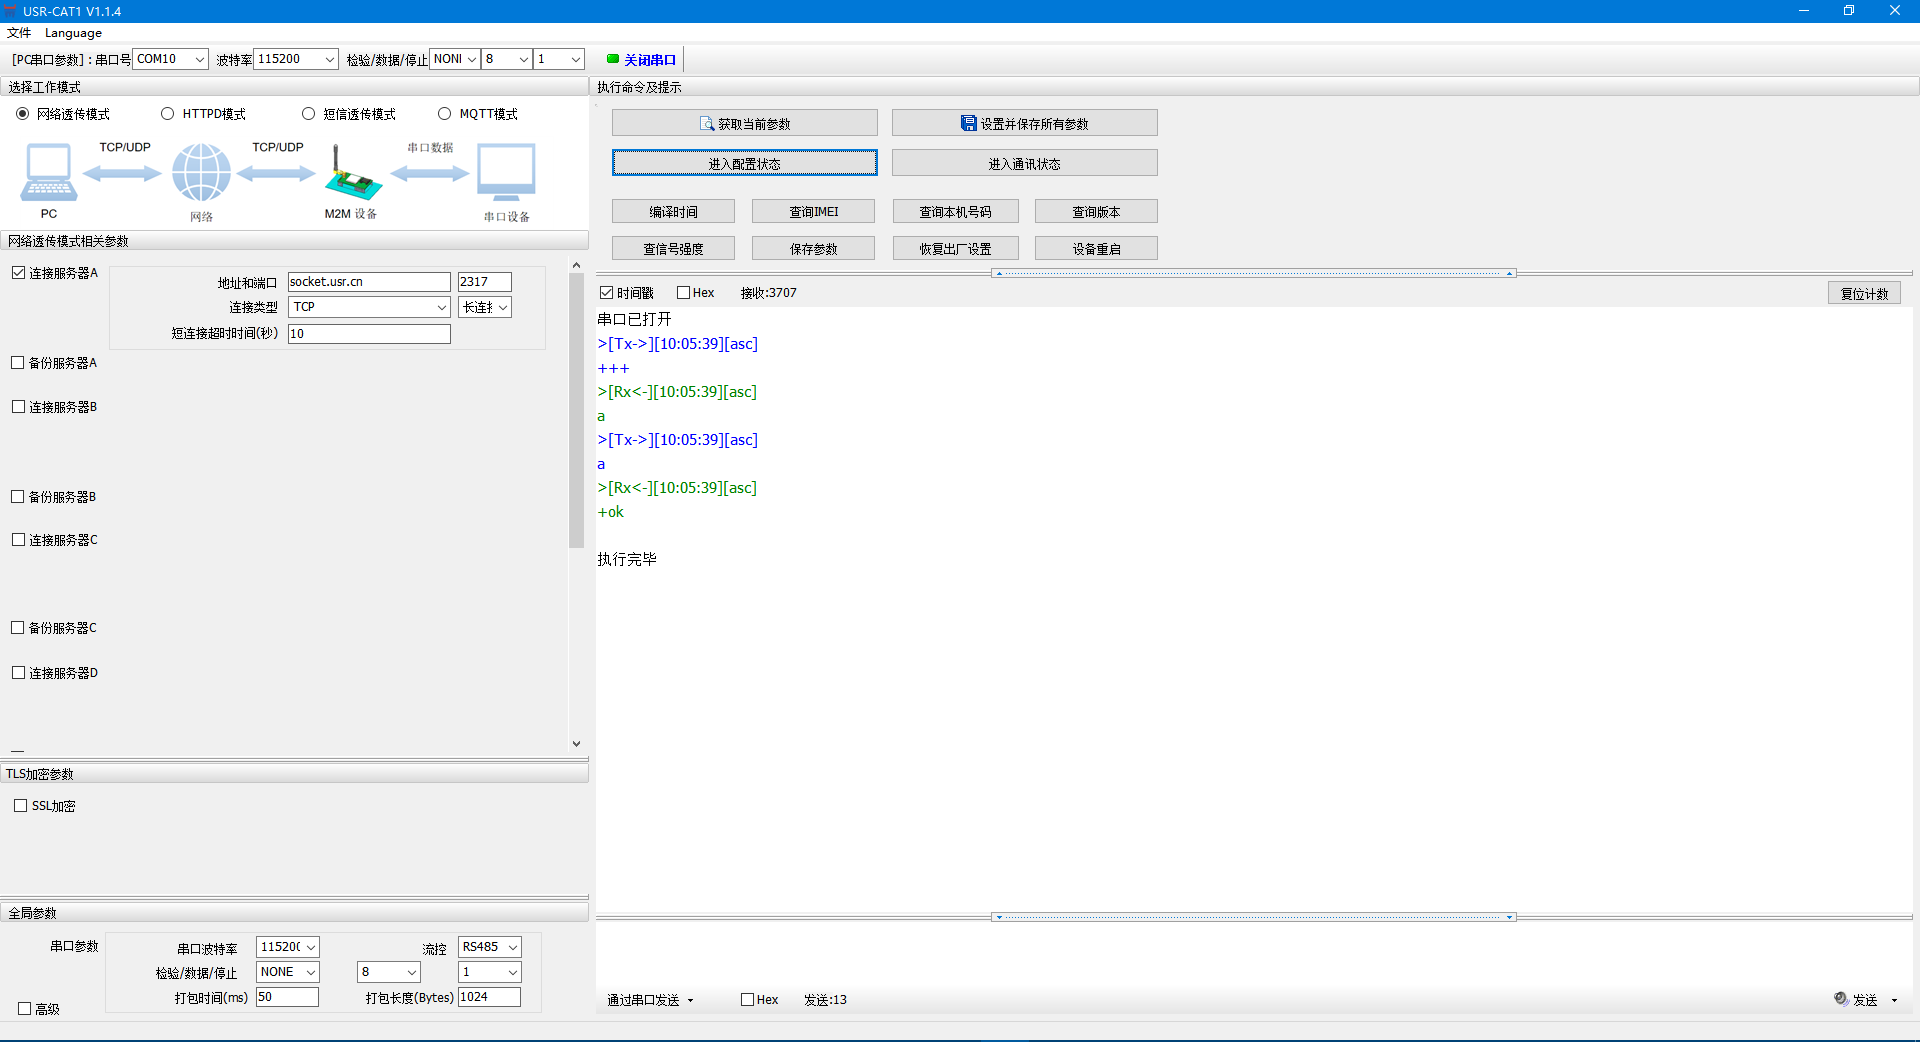Click the network globe icon

[x=201, y=172]
